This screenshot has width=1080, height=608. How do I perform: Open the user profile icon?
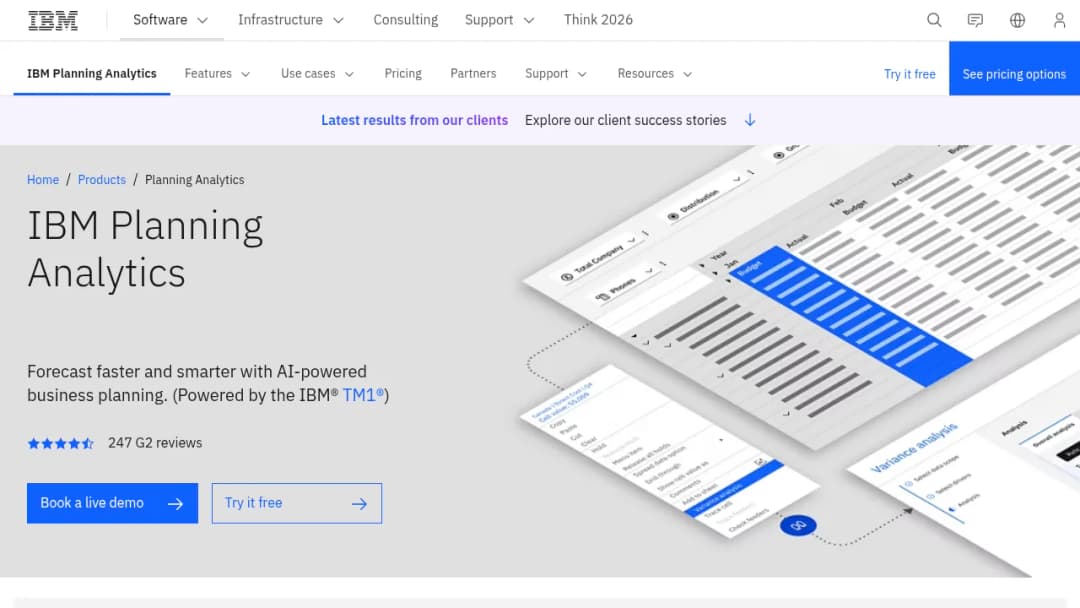(x=1059, y=20)
